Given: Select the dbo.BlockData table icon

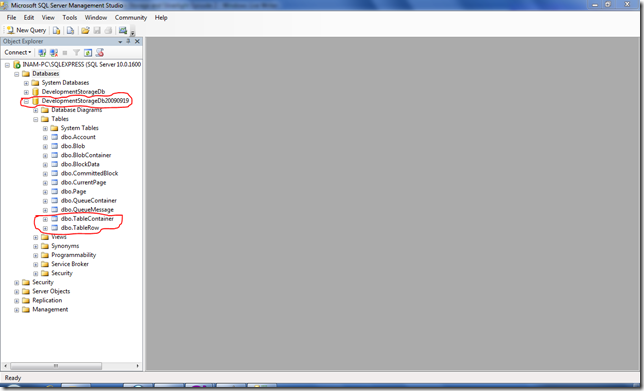Looking at the screenshot, I should click(x=55, y=164).
